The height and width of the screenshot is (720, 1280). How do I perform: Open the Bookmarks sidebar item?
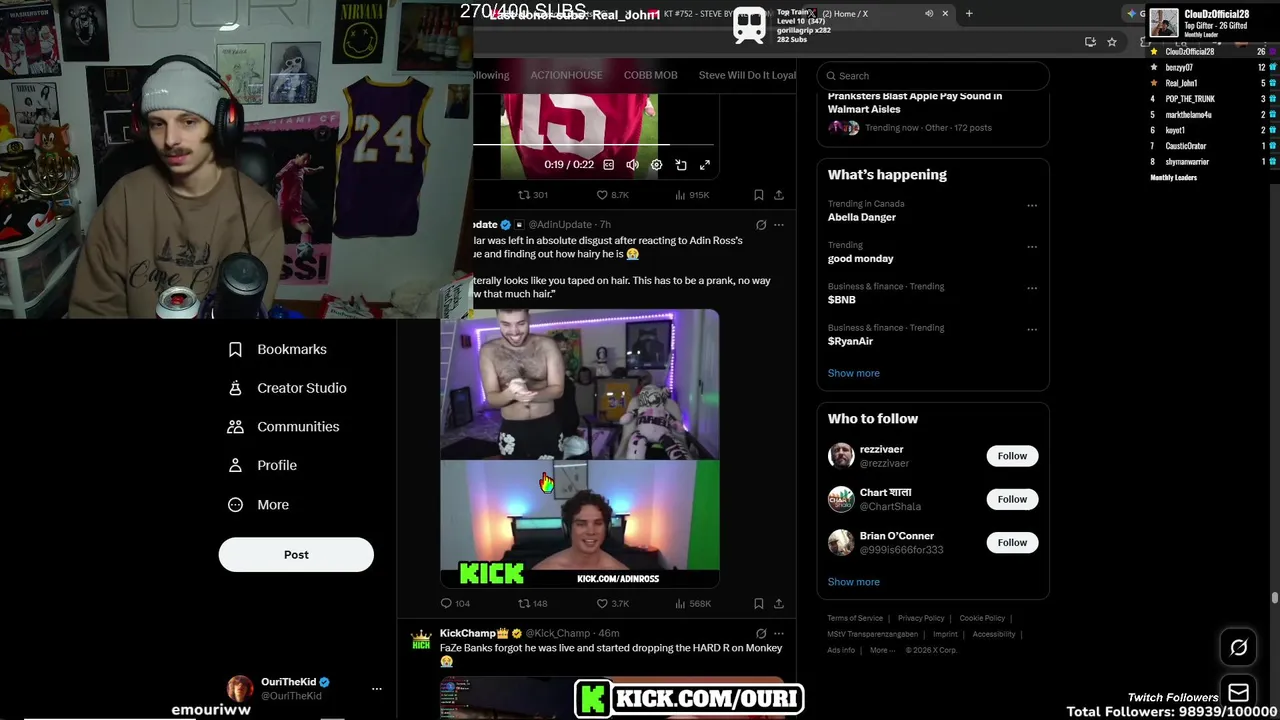277,349
